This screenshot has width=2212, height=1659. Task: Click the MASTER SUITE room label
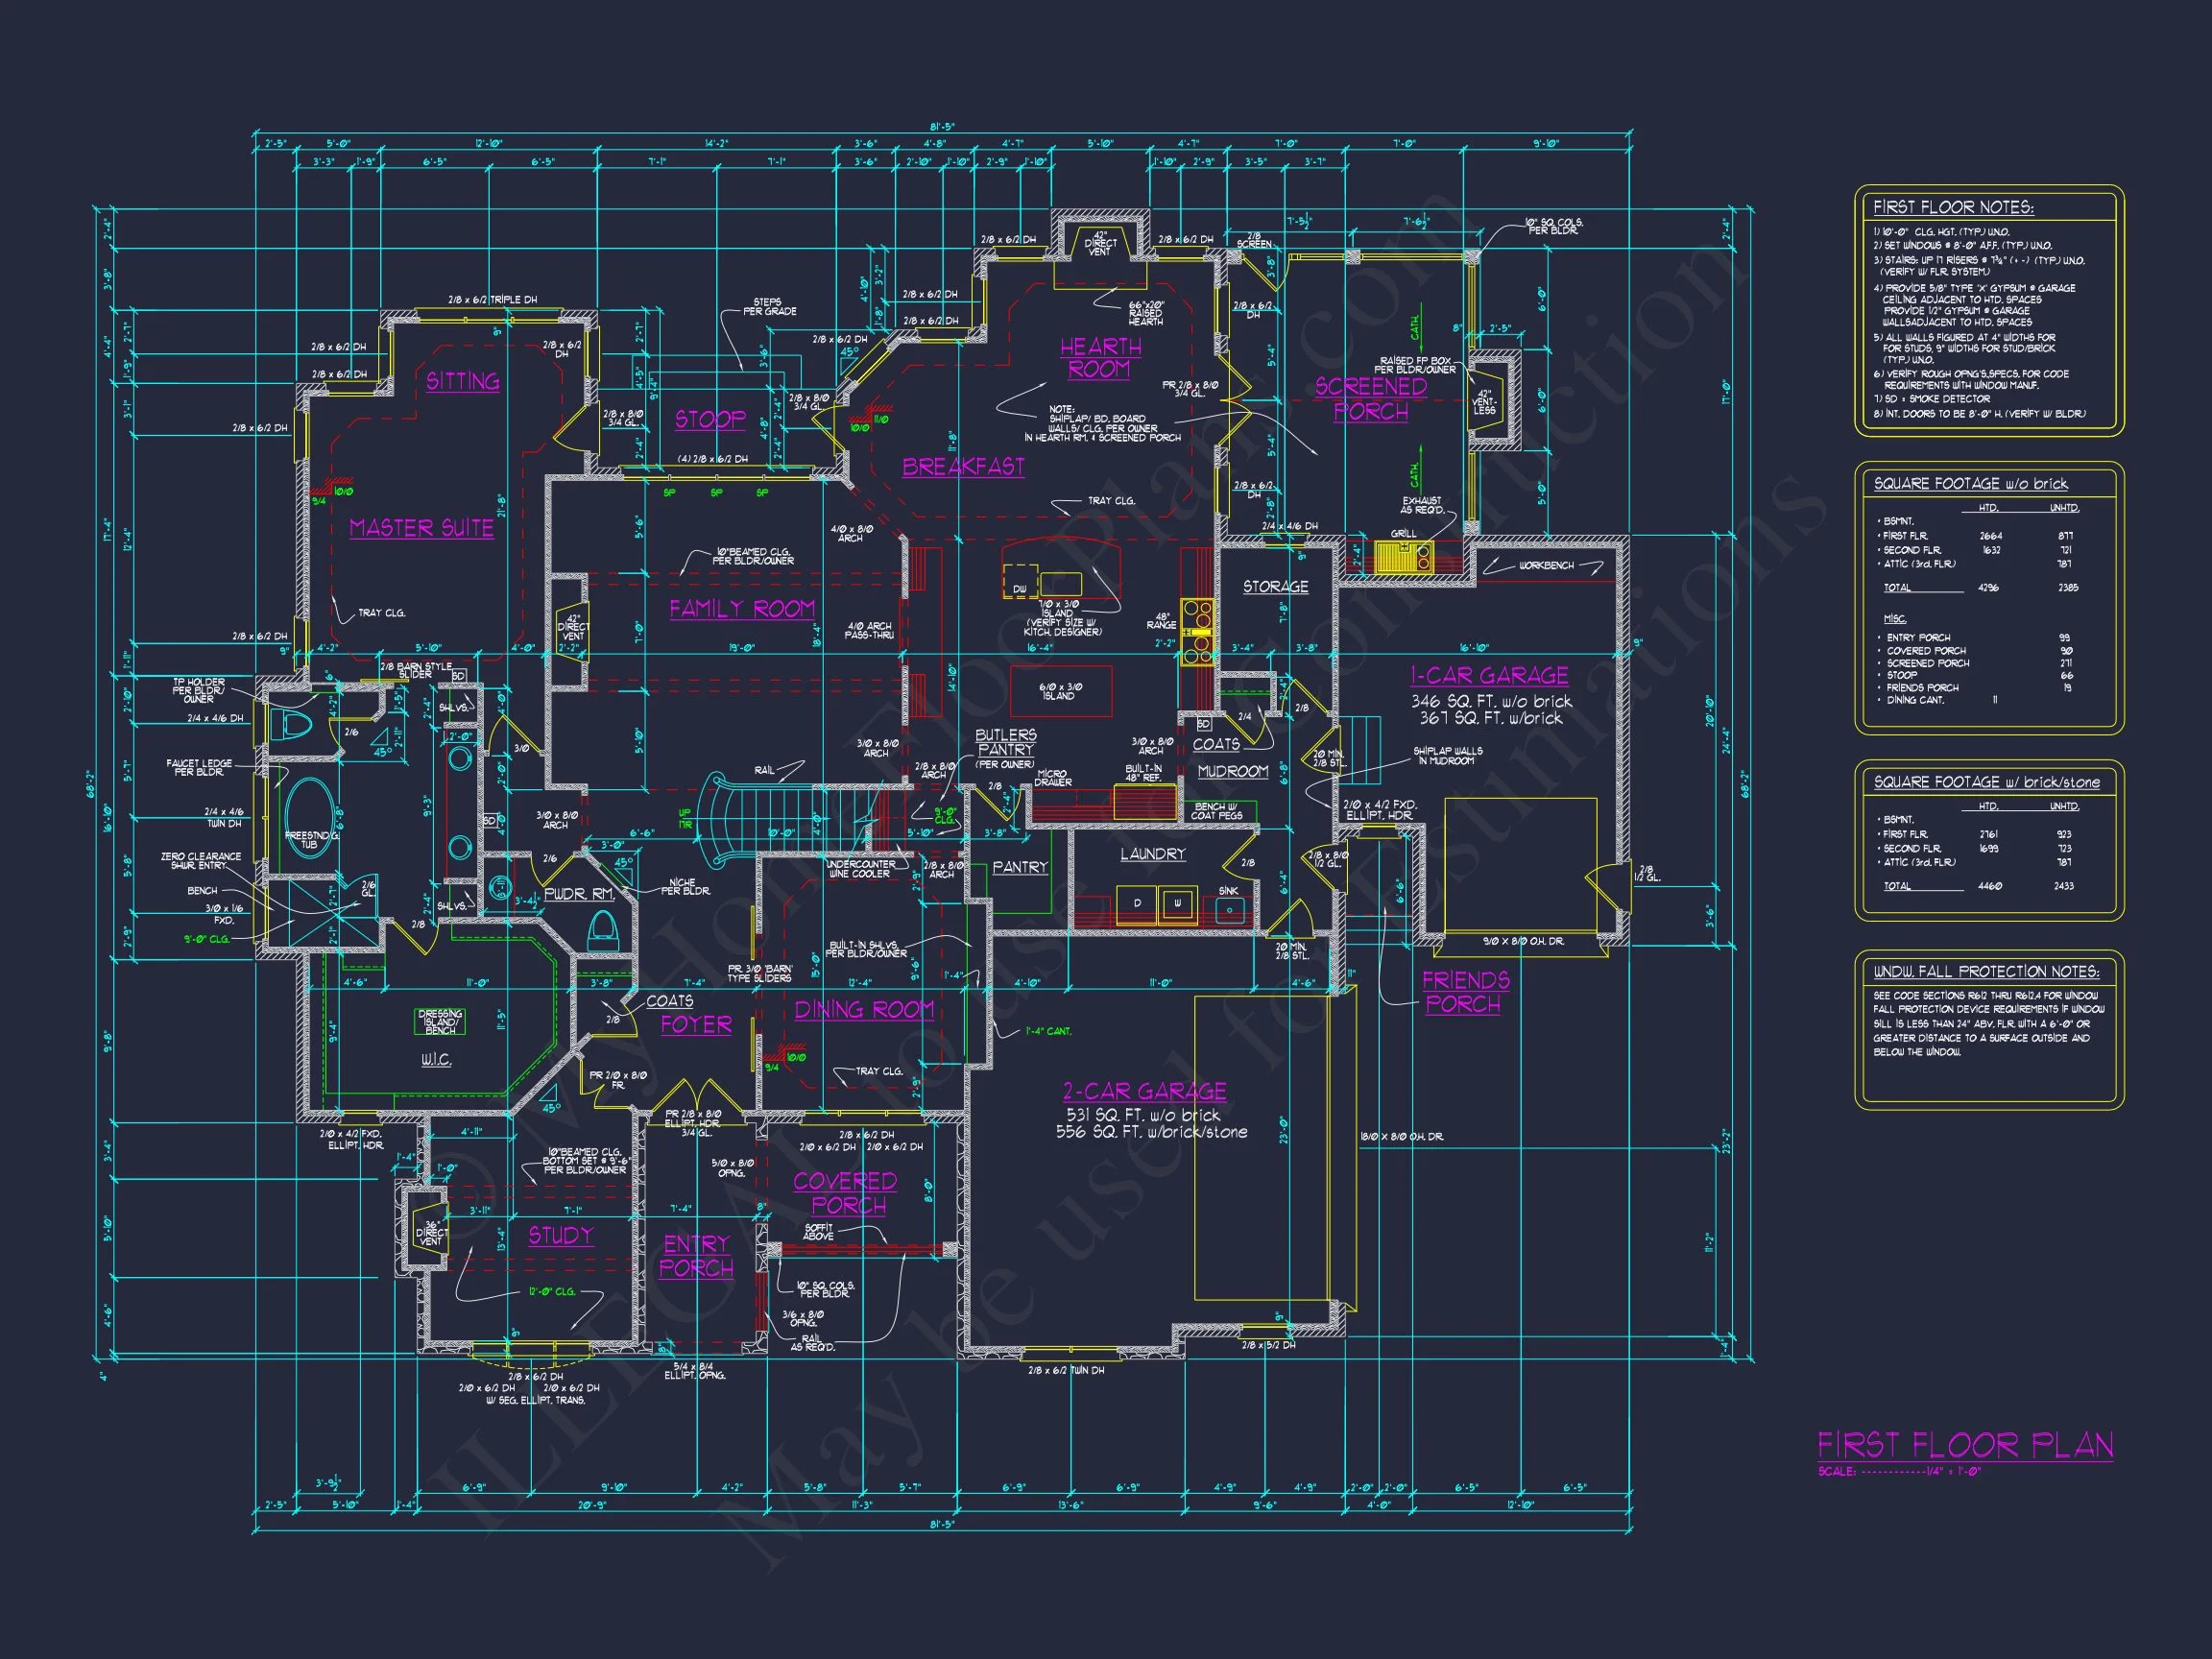coord(421,528)
